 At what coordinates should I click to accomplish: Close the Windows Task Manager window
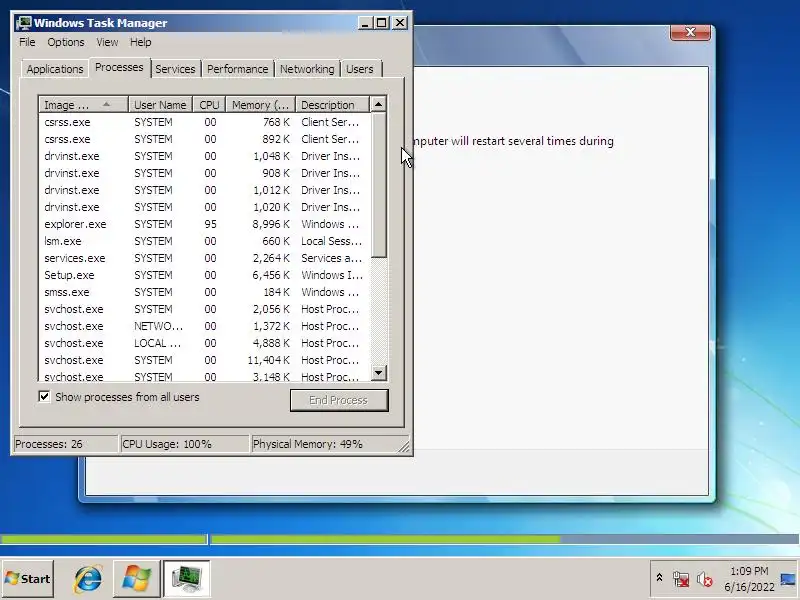tap(400, 23)
